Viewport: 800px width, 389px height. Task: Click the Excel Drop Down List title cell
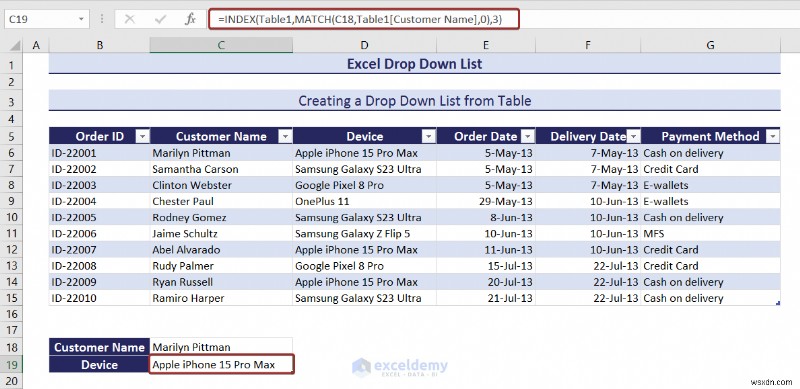pyautogui.click(x=414, y=64)
